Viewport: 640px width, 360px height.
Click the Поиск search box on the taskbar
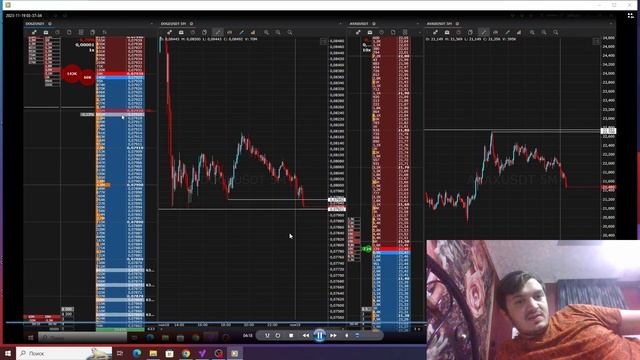(x=64, y=353)
